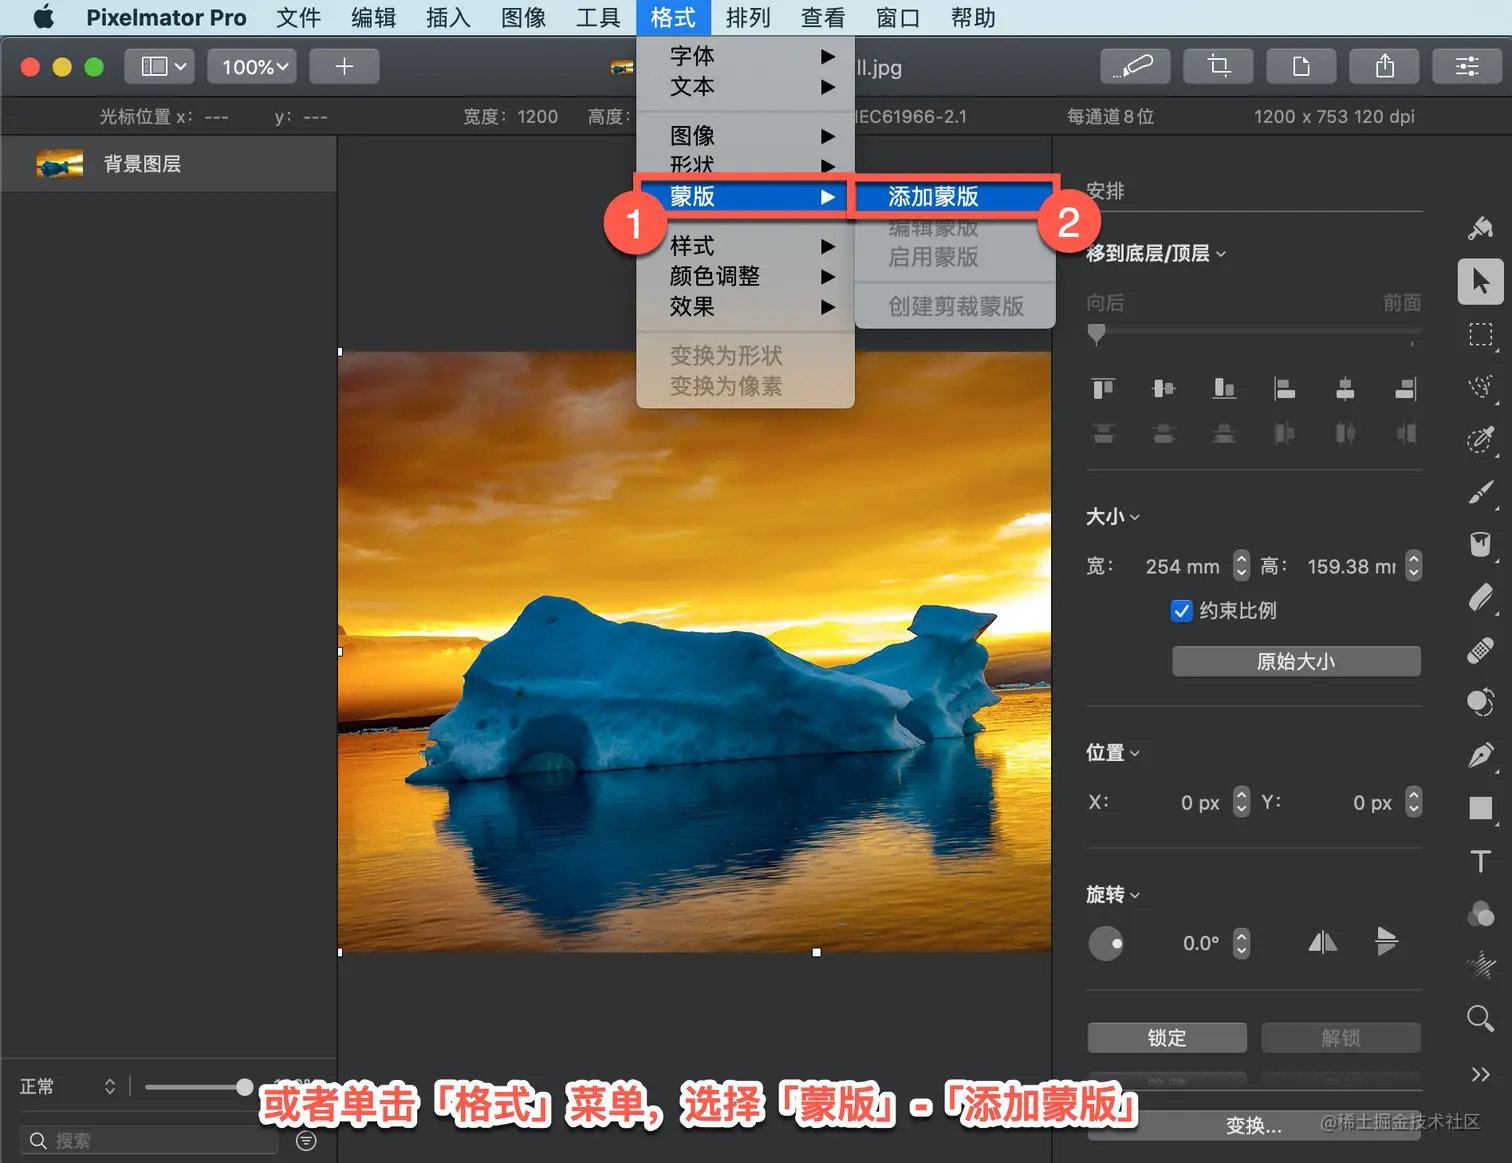Select the Repair bandage tool
Viewport: 1512px width, 1163px height.
[1480, 650]
